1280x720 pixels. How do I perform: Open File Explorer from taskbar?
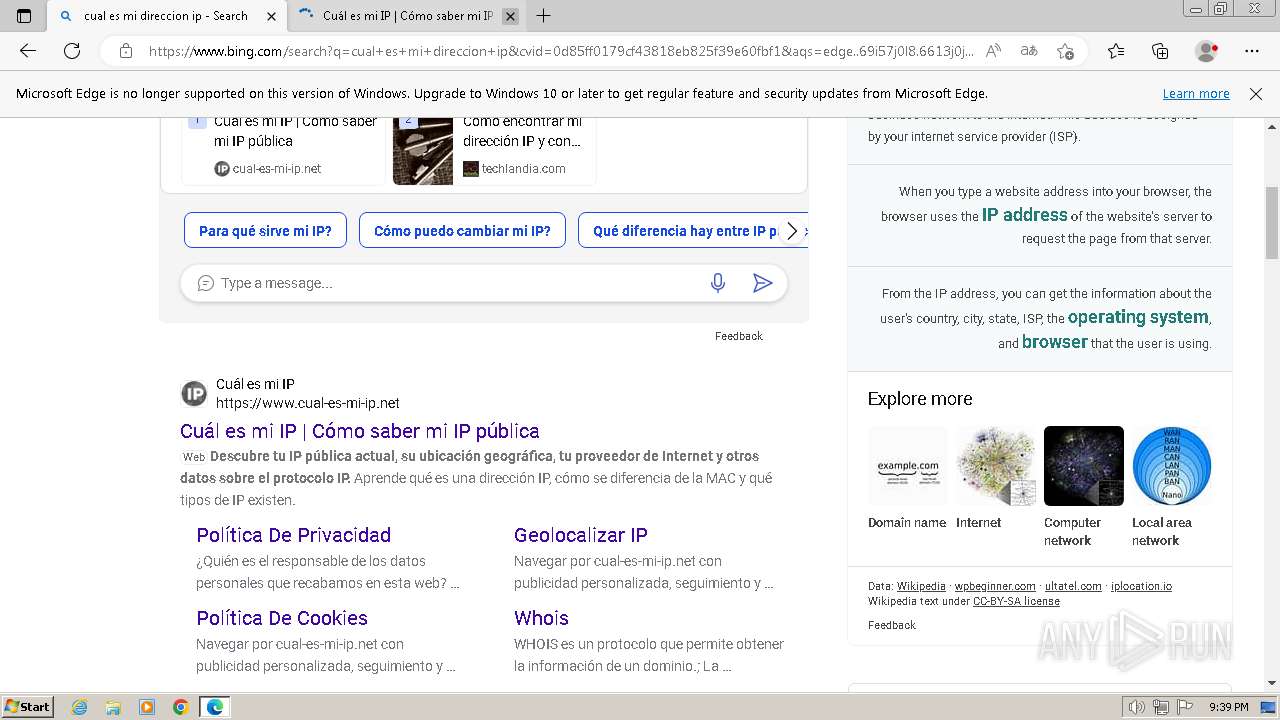[113, 707]
